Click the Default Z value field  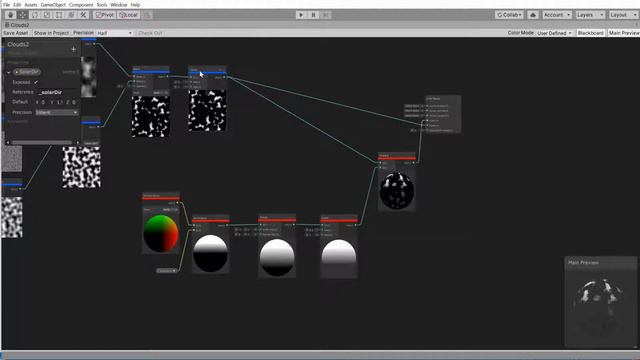click(x=73, y=102)
